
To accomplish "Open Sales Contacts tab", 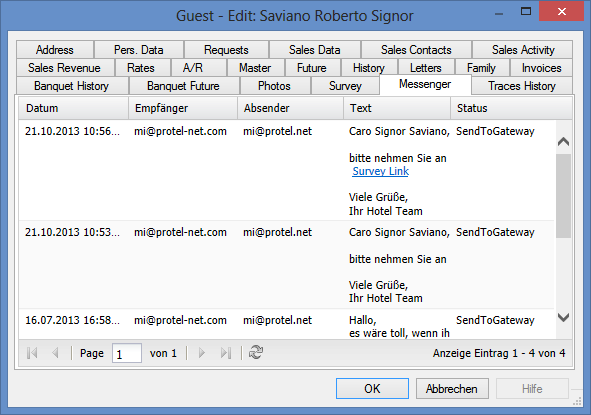I will 416,50.
